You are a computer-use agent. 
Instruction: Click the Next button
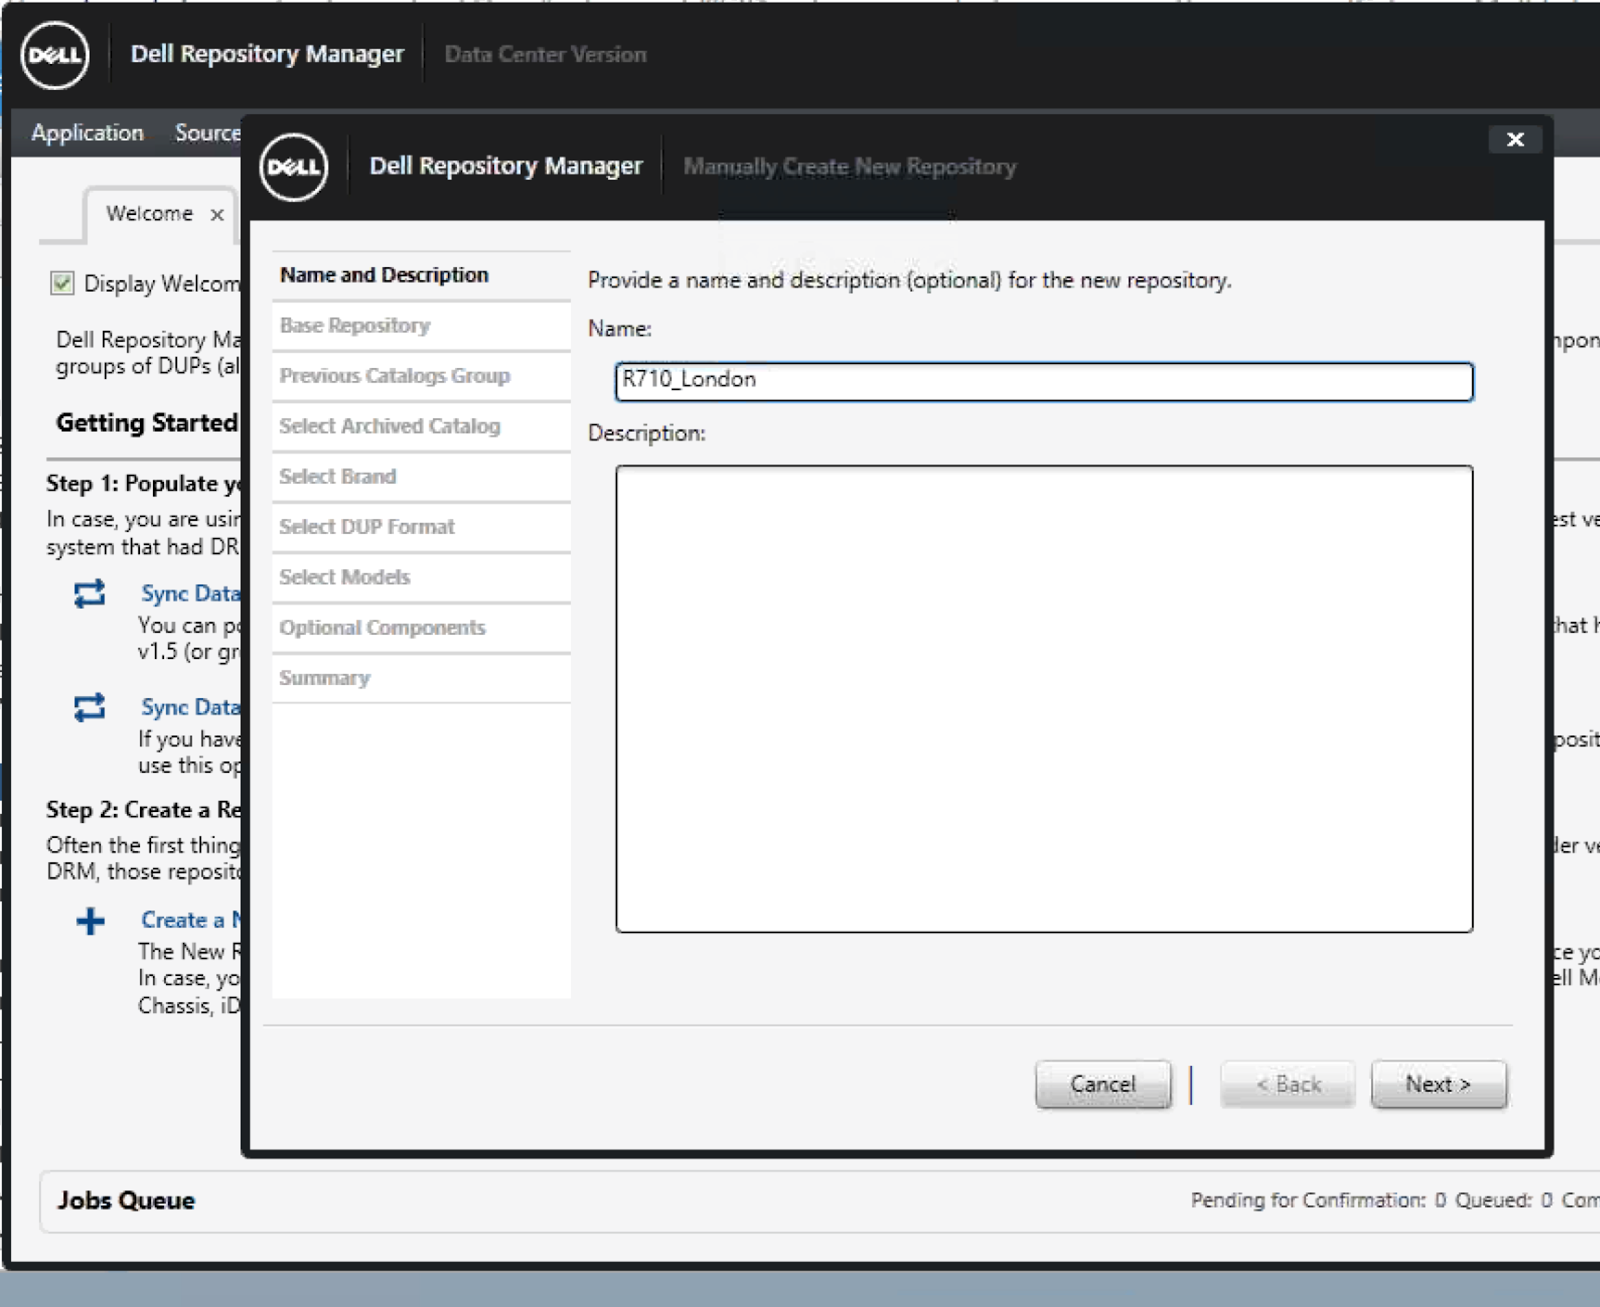coord(1439,1084)
